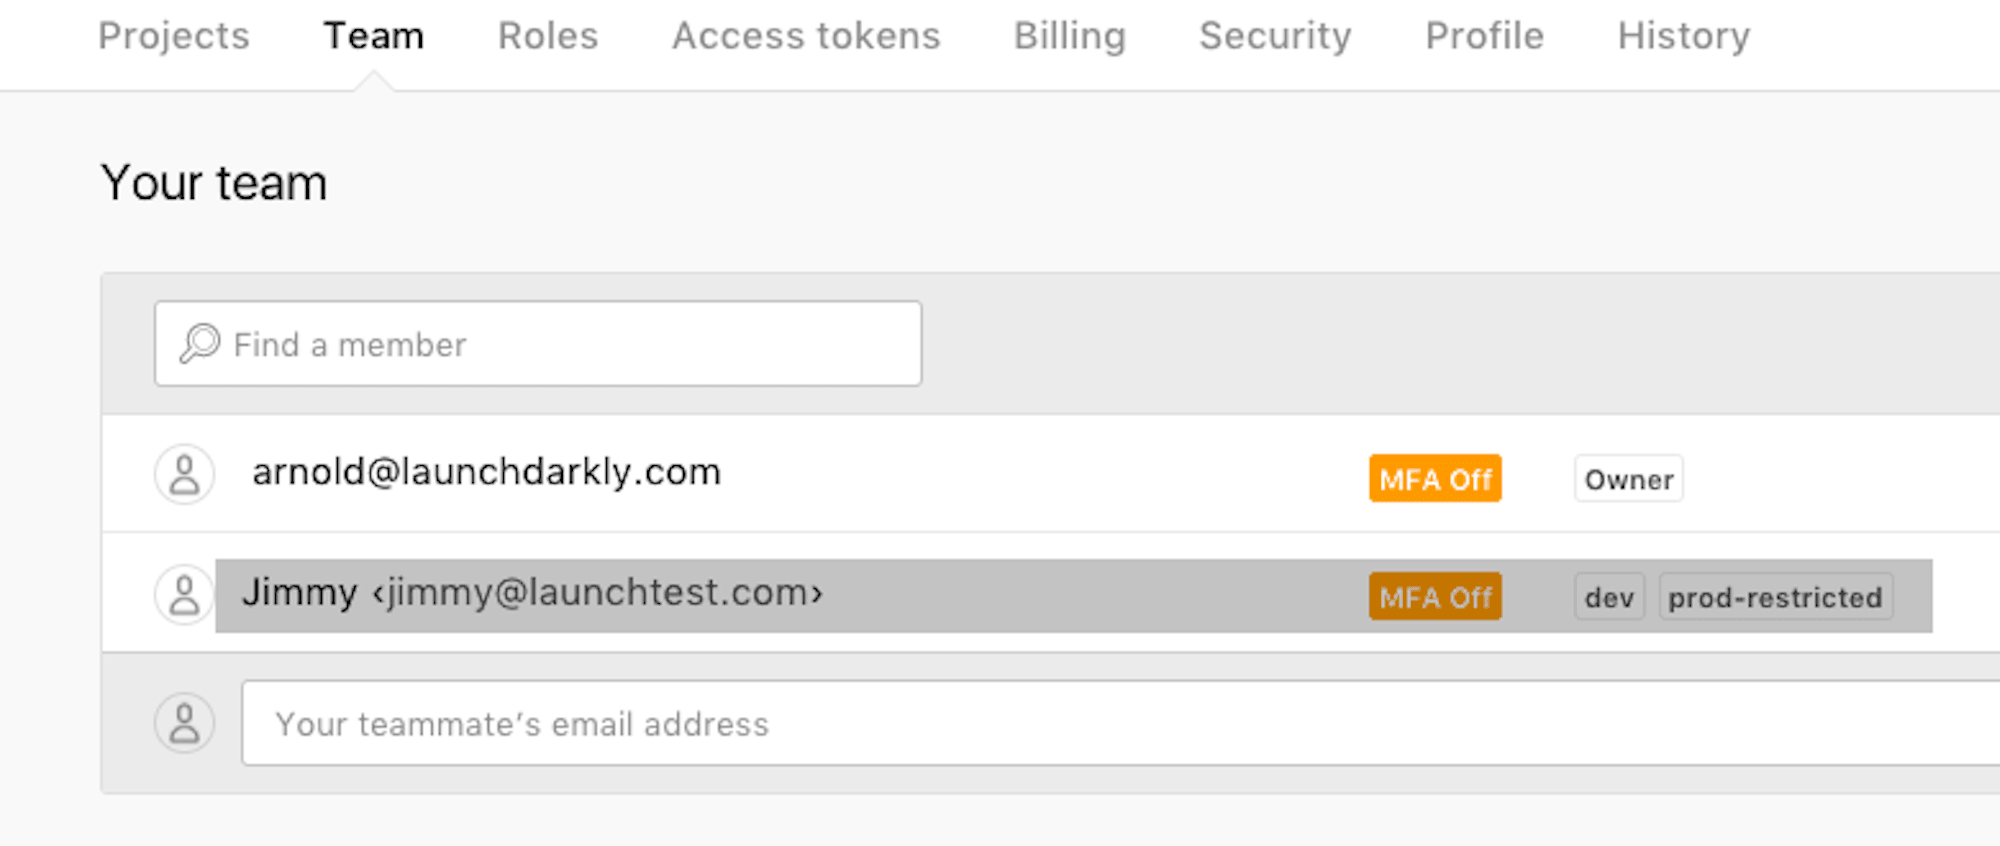Click the prod-restricted role tag
Image resolution: width=2000 pixels, height=846 pixels.
tap(1776, 597)
